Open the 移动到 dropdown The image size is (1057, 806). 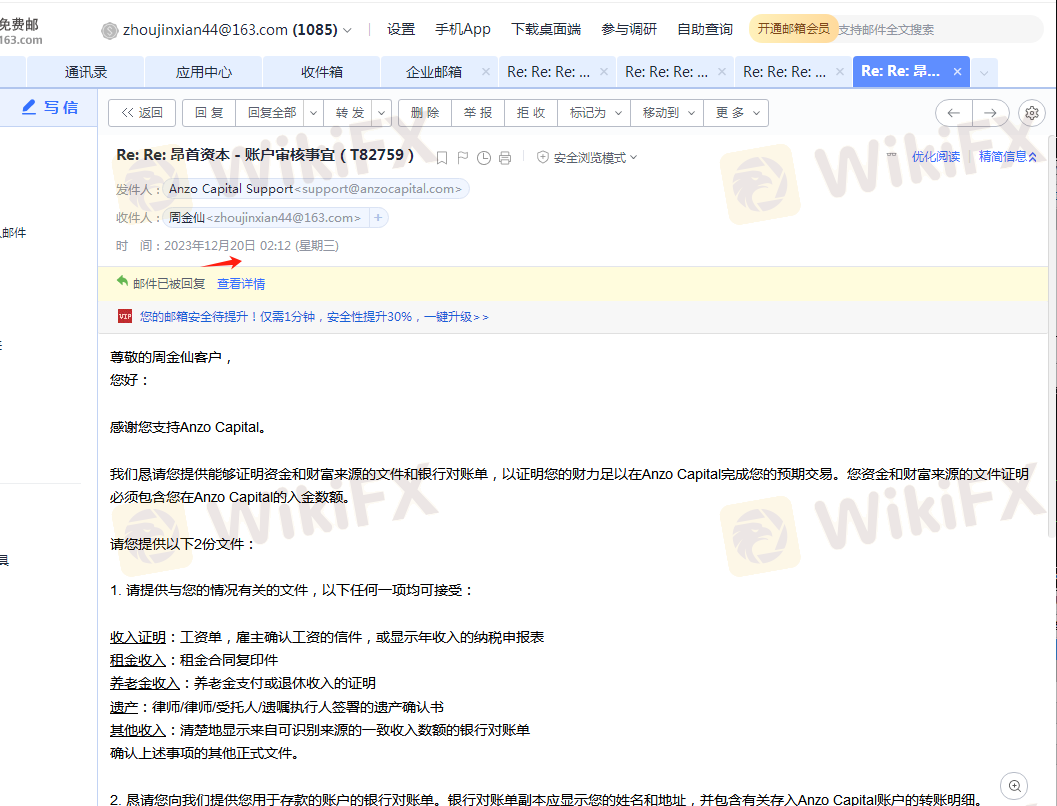(667, 113)
